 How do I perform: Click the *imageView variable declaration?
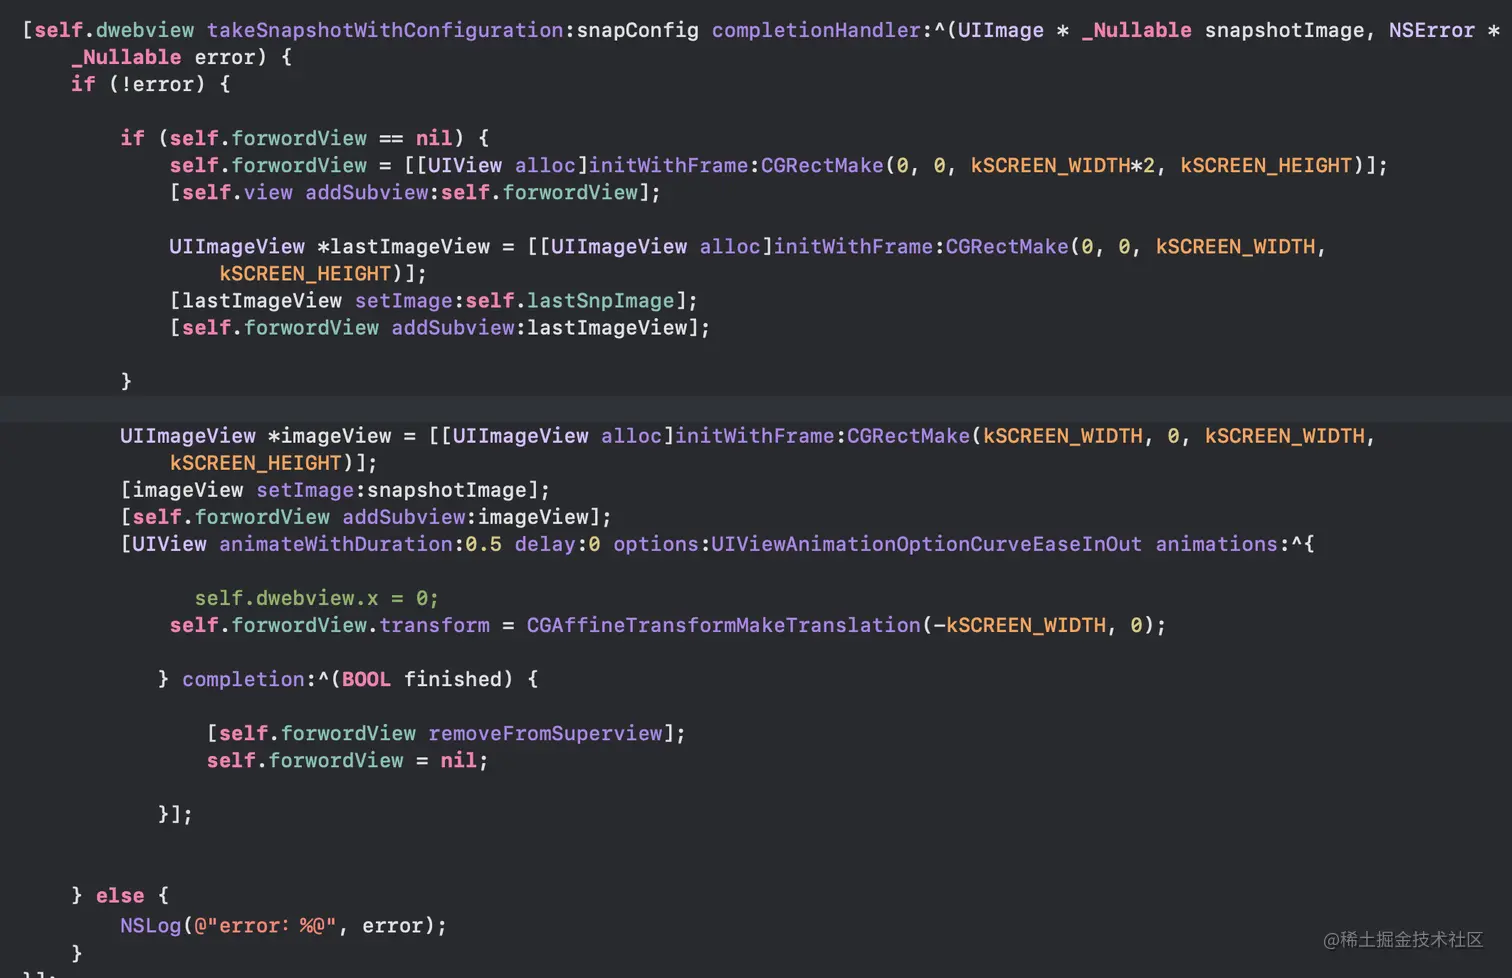click(330, 435)
